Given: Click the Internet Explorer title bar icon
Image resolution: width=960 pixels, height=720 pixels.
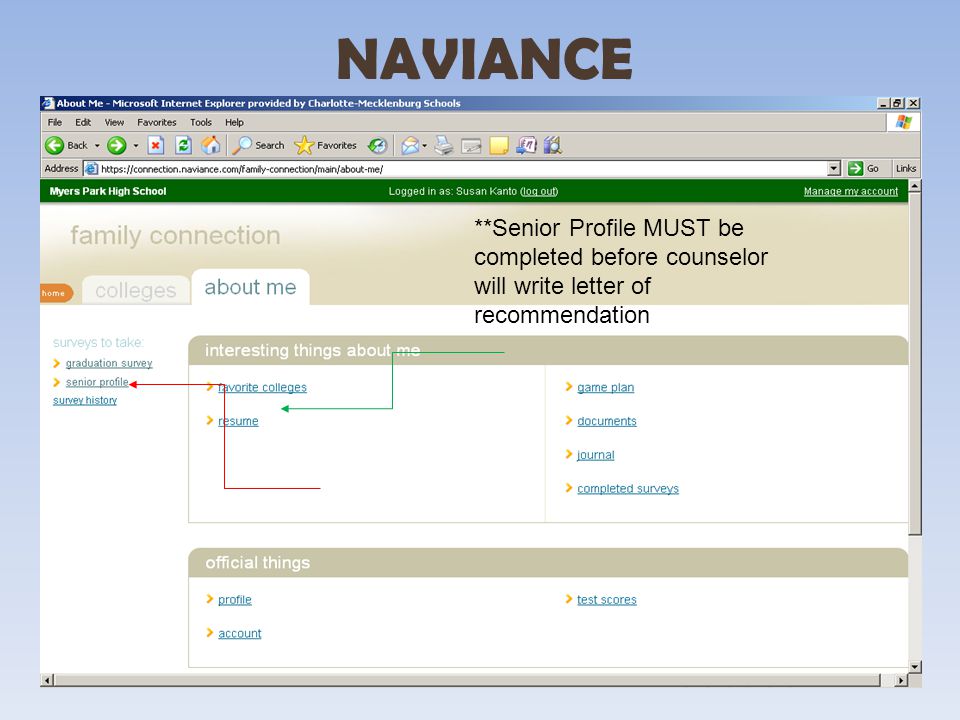Looking at the screenshot, I should pos(48,103).
